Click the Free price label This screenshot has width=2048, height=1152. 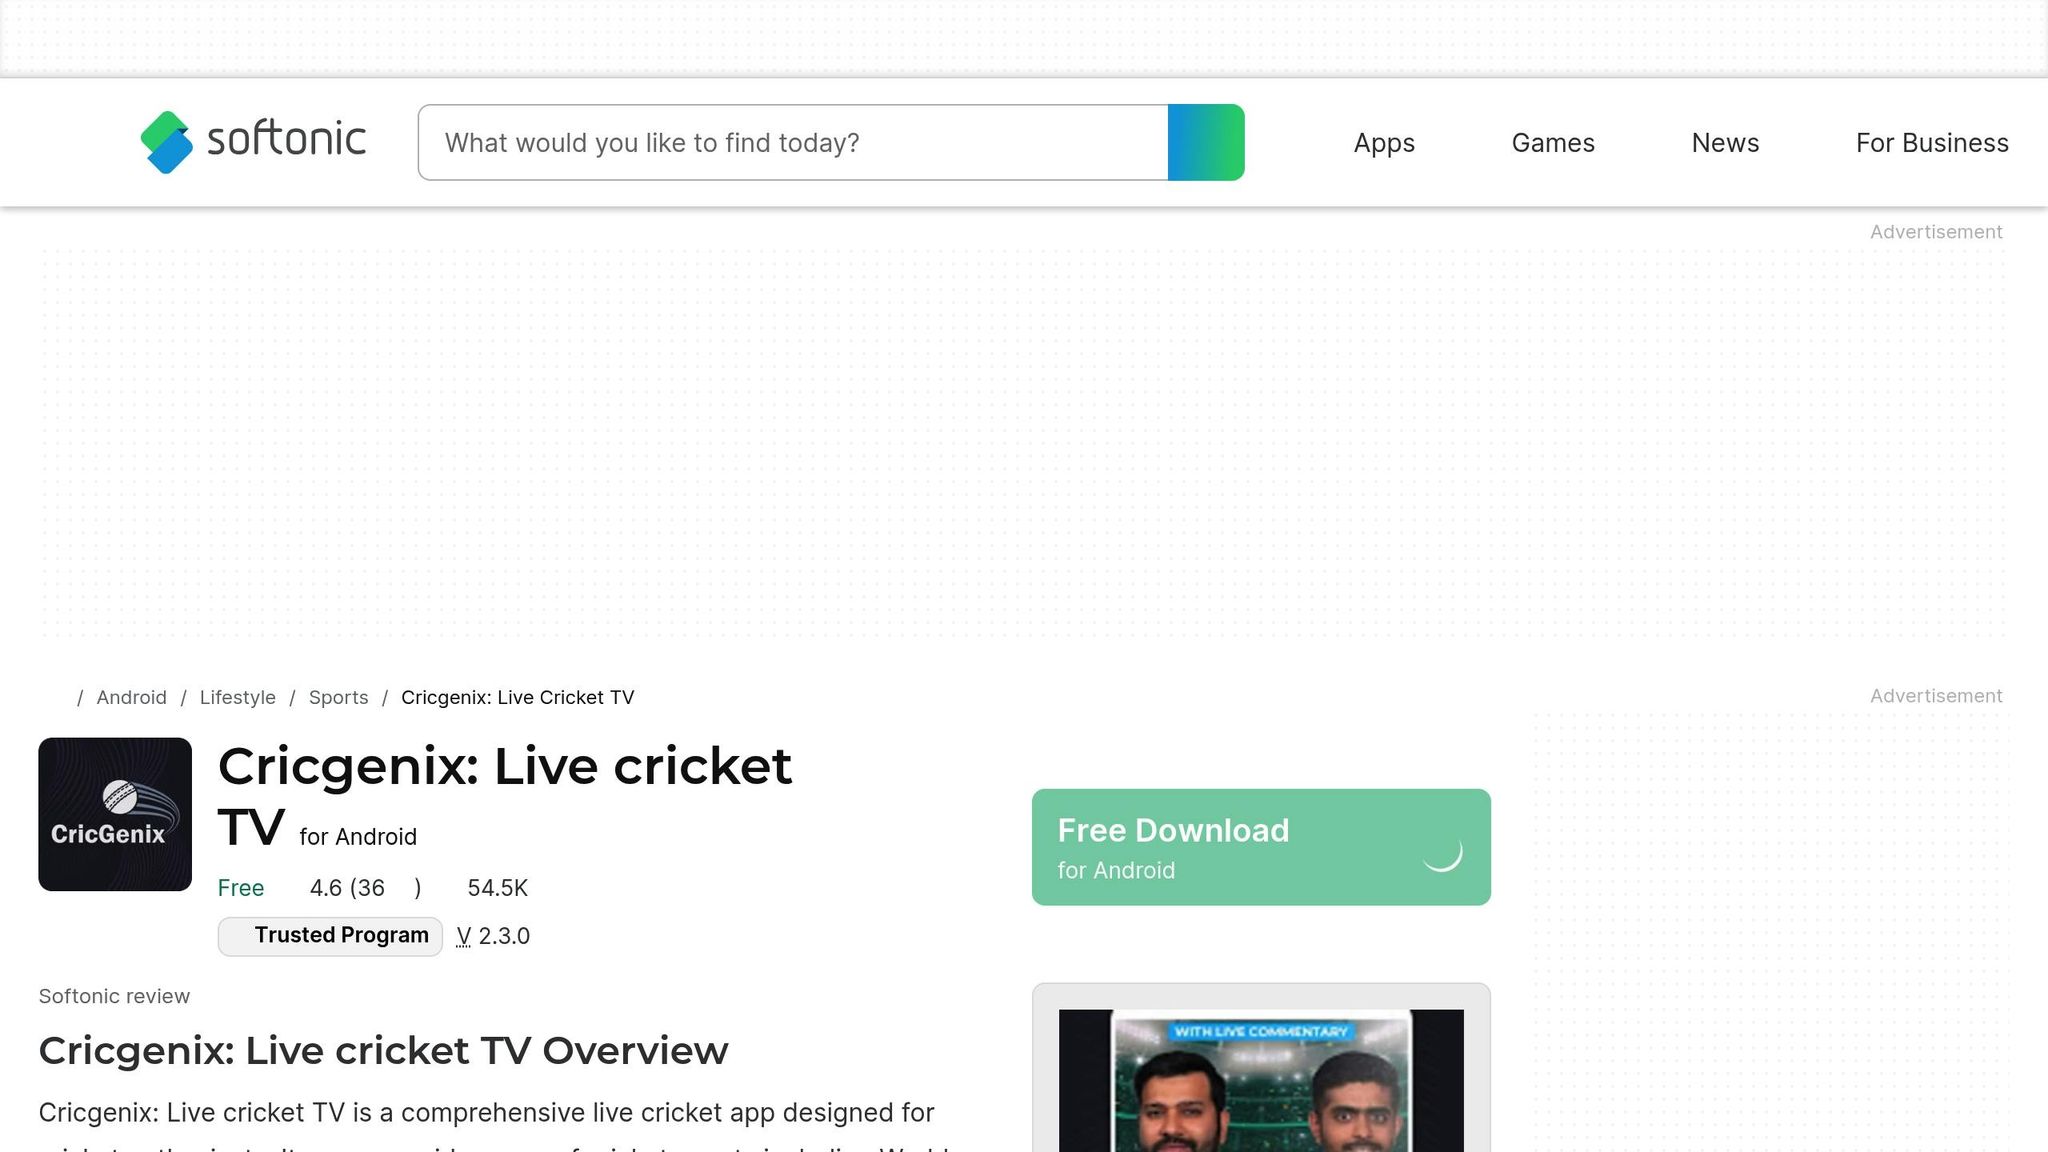click(x=240, y=888)
